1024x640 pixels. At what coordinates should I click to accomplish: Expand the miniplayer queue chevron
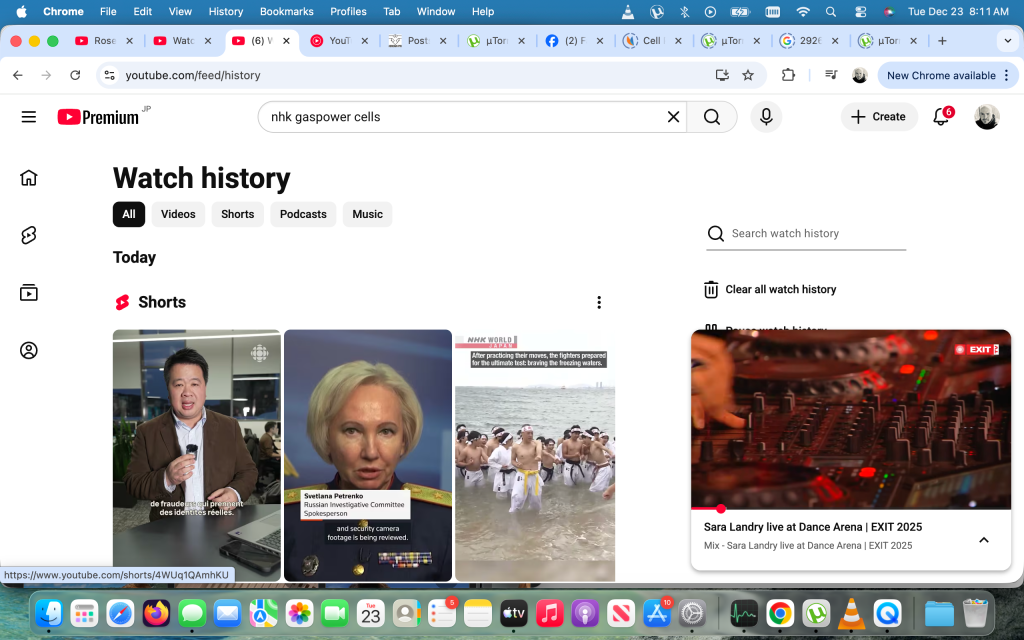click(983, 540)
